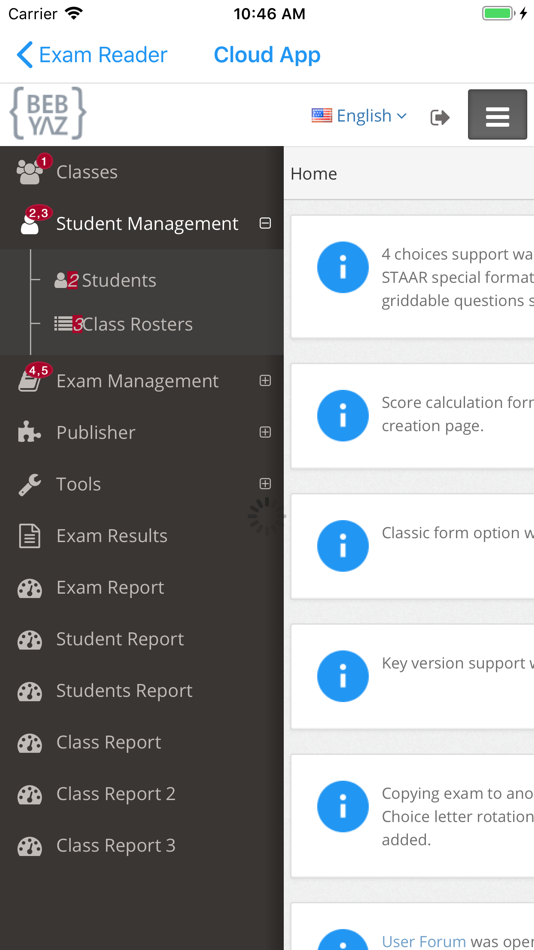Image resolution: width=534 pixels, height=950 pixels.
Task: Click the Student Management person icon
Action: point(30,224)
